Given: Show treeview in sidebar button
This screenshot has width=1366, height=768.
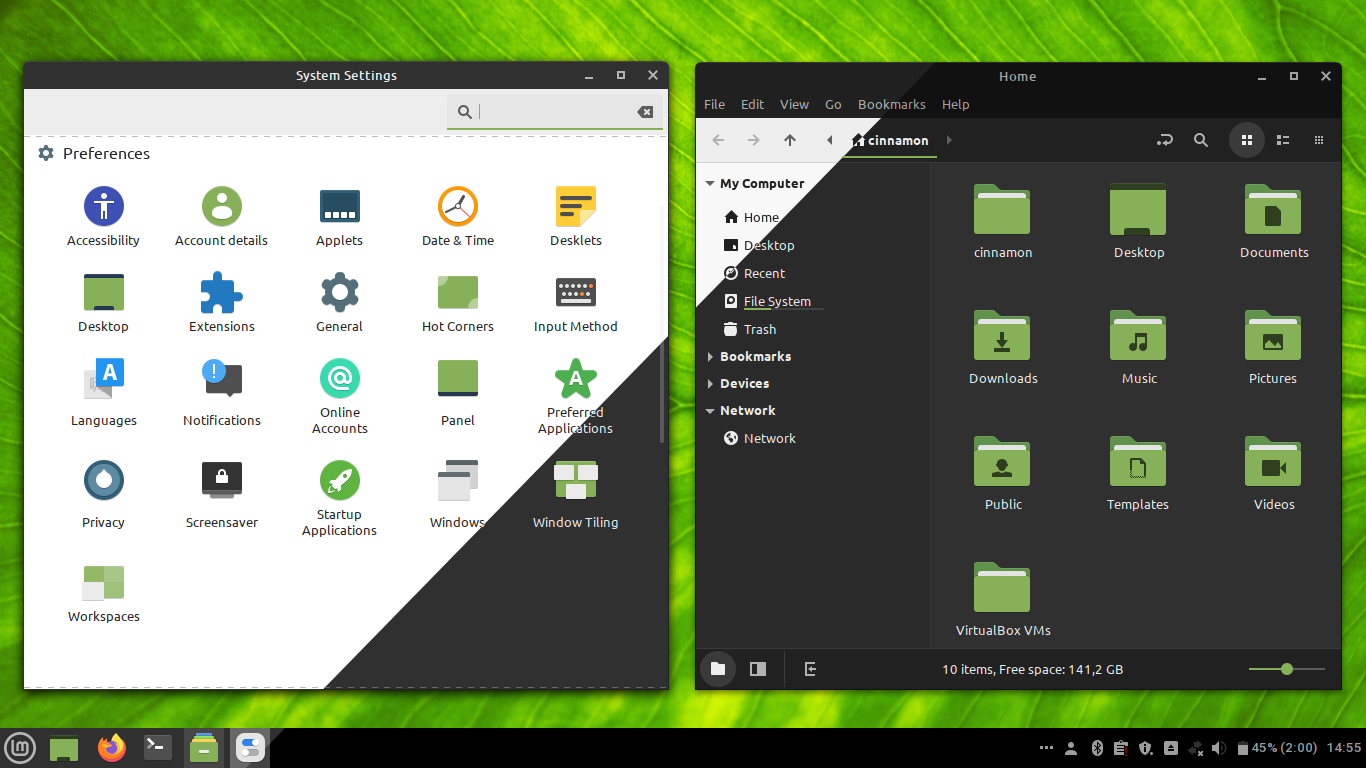Looking at the screenshot, I should (x=758, y=669).
